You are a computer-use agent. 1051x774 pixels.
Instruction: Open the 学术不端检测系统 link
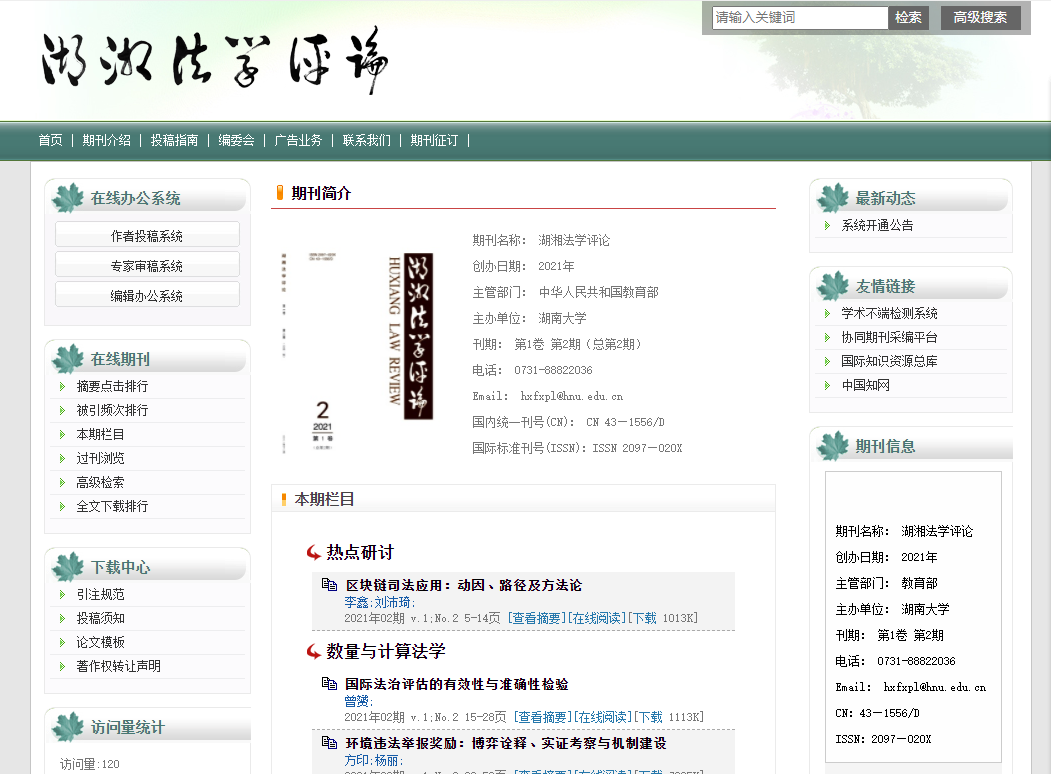889,313
